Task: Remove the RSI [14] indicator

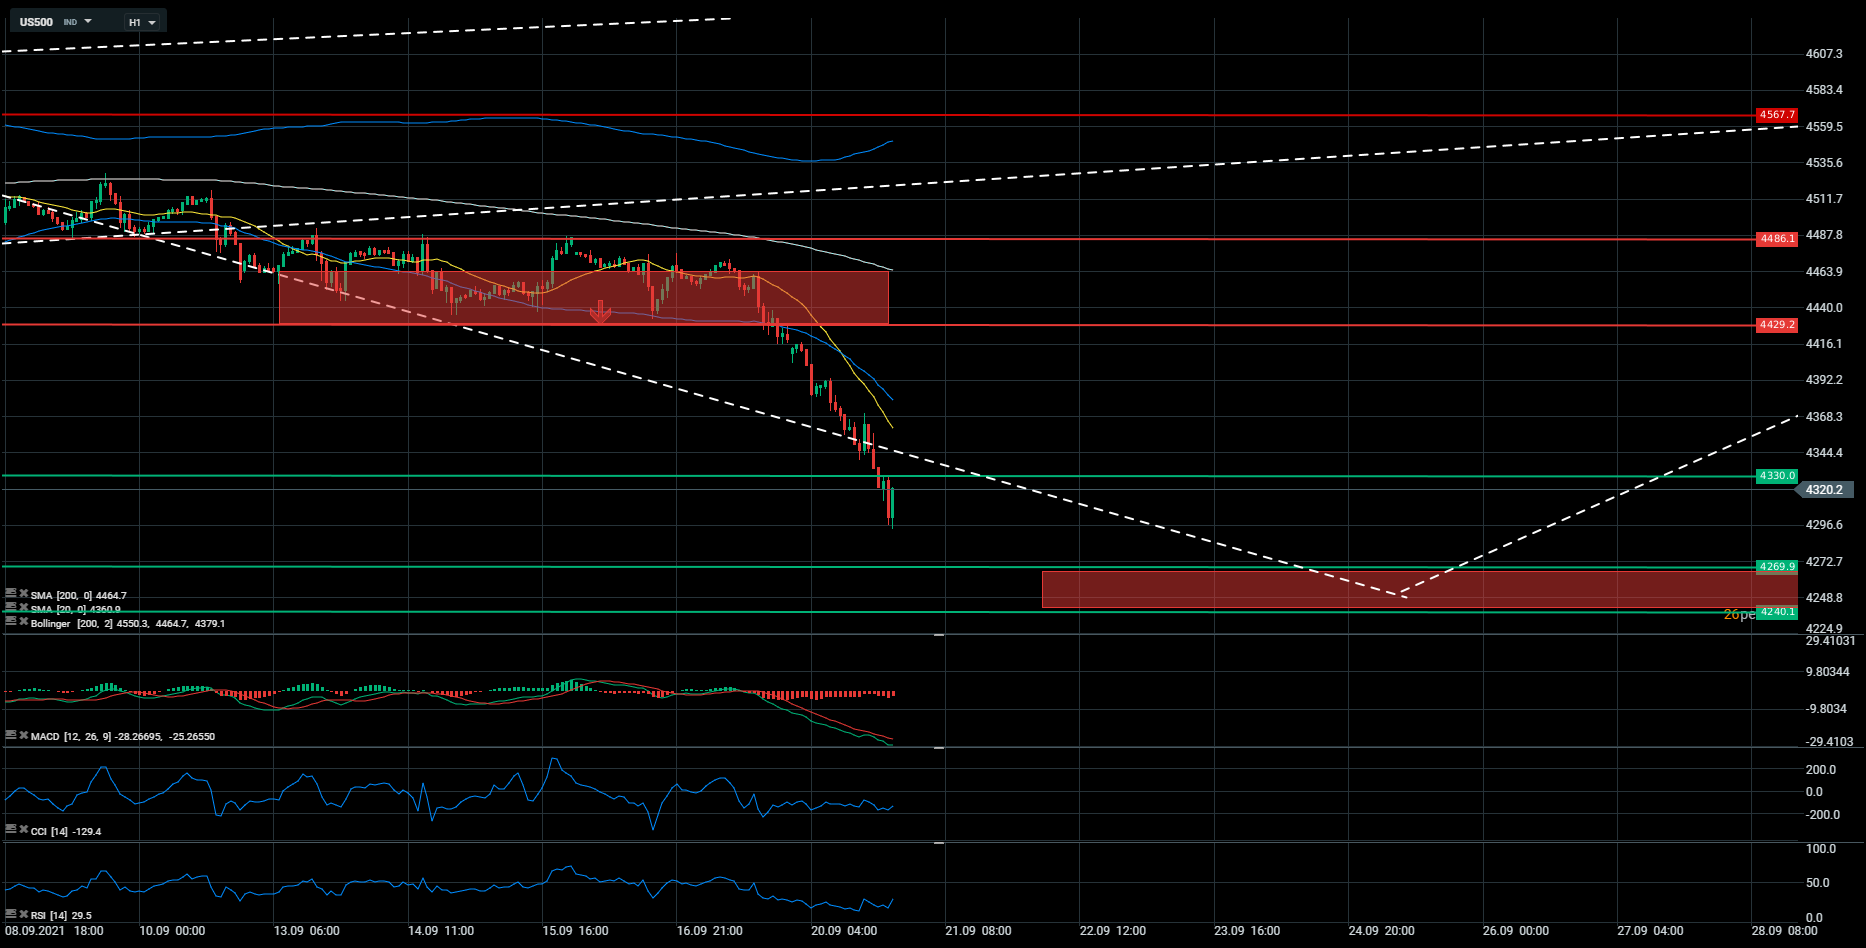Action: coord(23,914)
